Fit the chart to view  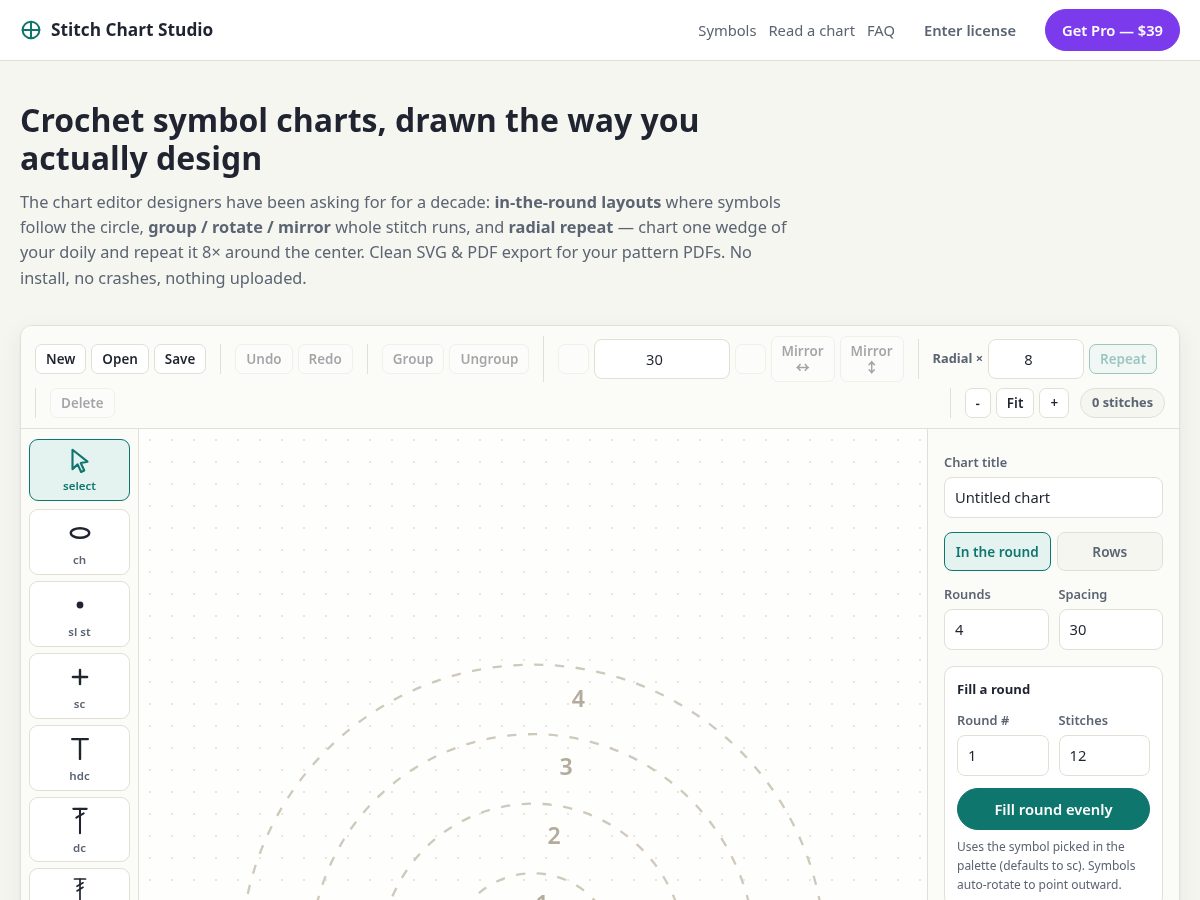pos(1015,403)
